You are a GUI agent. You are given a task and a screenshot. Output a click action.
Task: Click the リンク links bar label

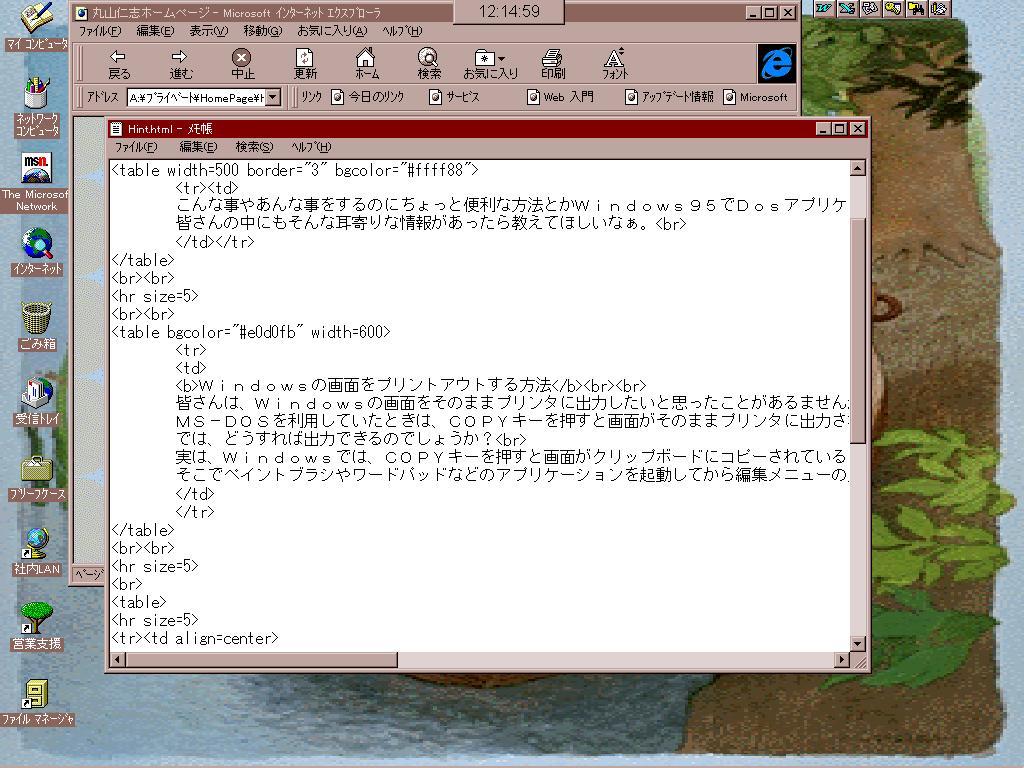tap(312, 97)
